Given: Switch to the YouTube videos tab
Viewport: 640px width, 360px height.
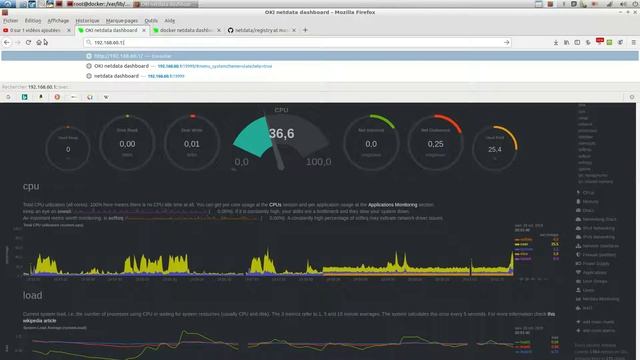Looking at the screenshot, I should [36, 30].
